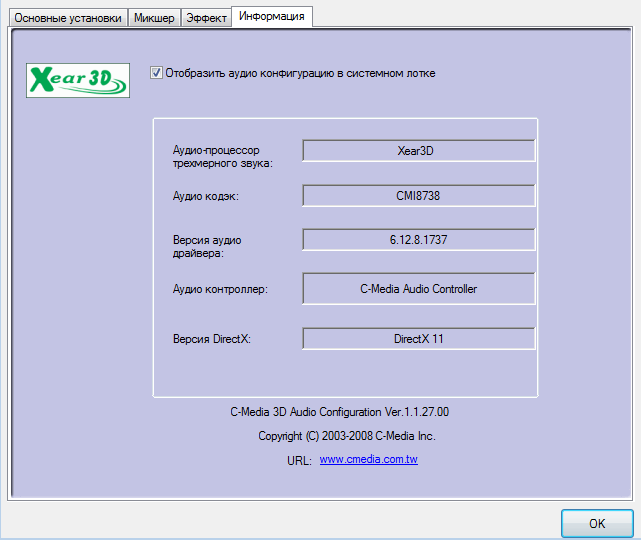This screenshot has height=540, width=641.
Task: Switch to the Основные установки tab
Action: [x=68, y=17]
